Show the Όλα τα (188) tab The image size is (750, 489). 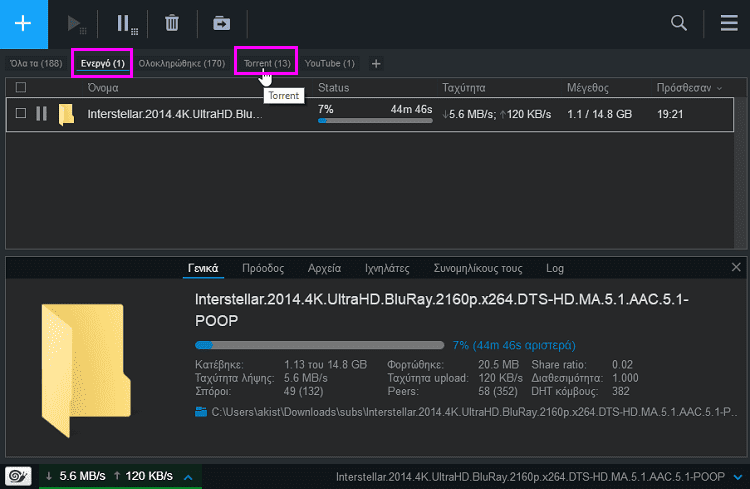(x=36, y=63)
